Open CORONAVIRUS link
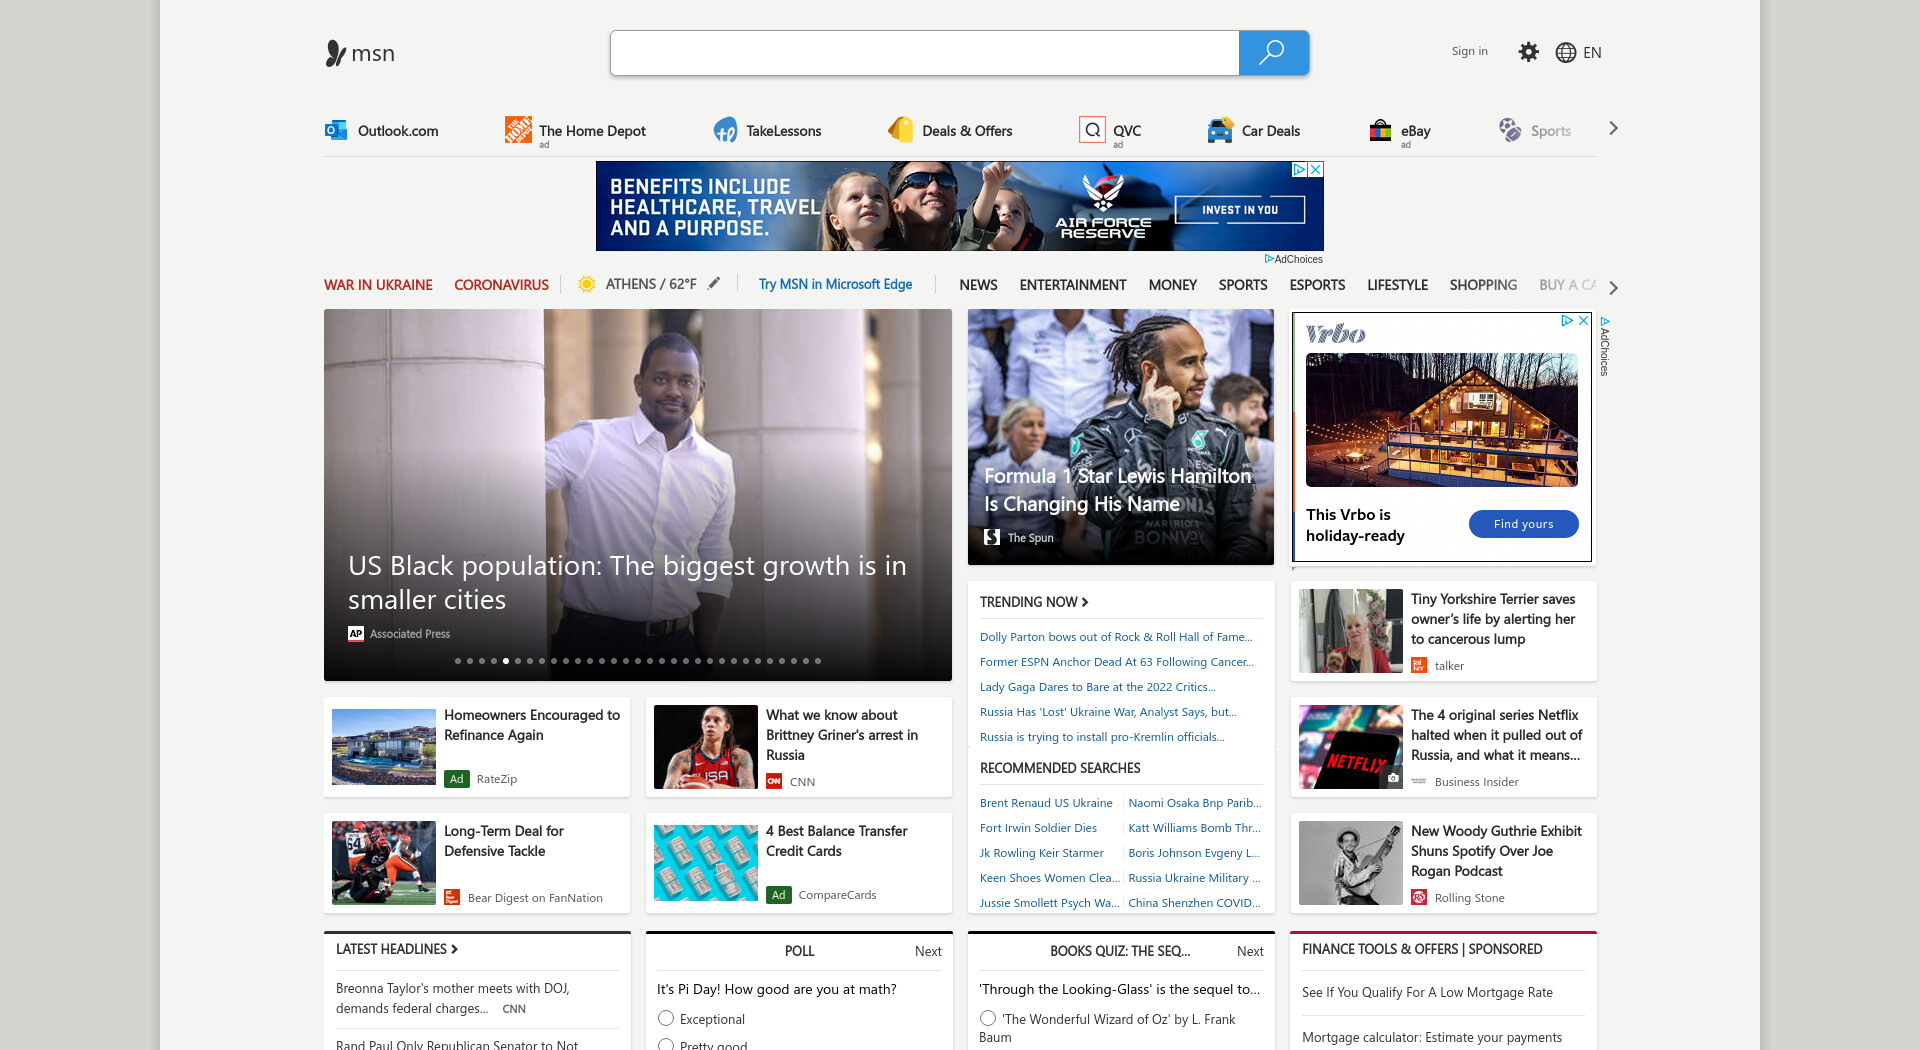1920x1050 pixels. [501, 285]
